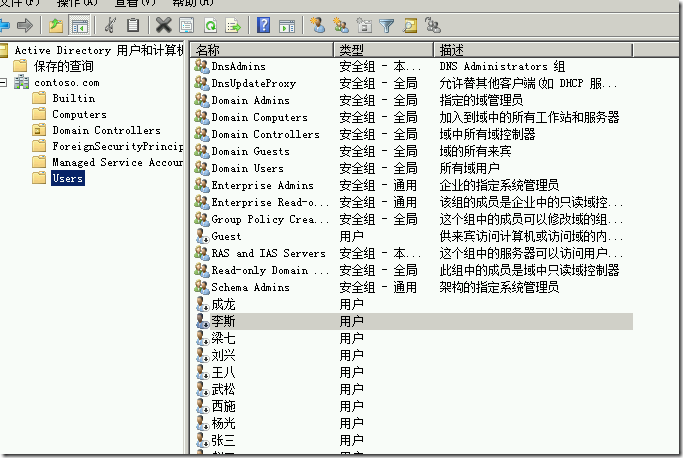The image size is (683, 458).
Task: Collapse the contoso.com tree node
Action: (x=3, y=82)
